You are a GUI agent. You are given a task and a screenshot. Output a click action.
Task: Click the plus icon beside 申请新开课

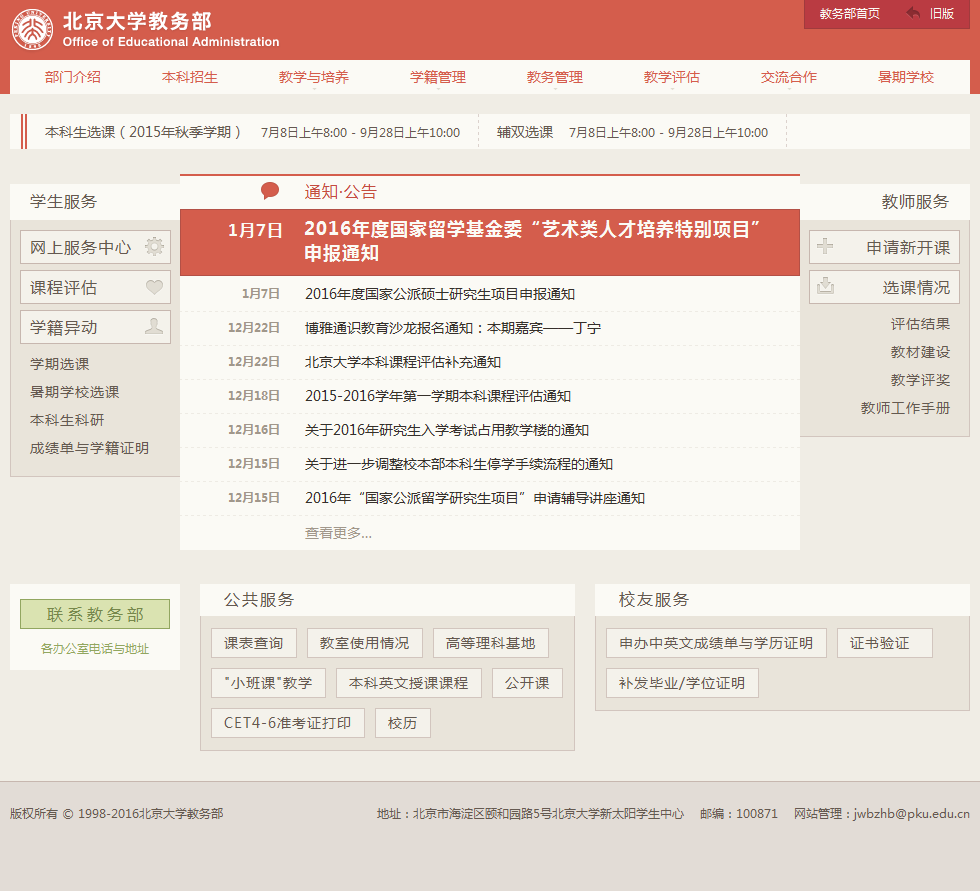(x=826, y=247)
